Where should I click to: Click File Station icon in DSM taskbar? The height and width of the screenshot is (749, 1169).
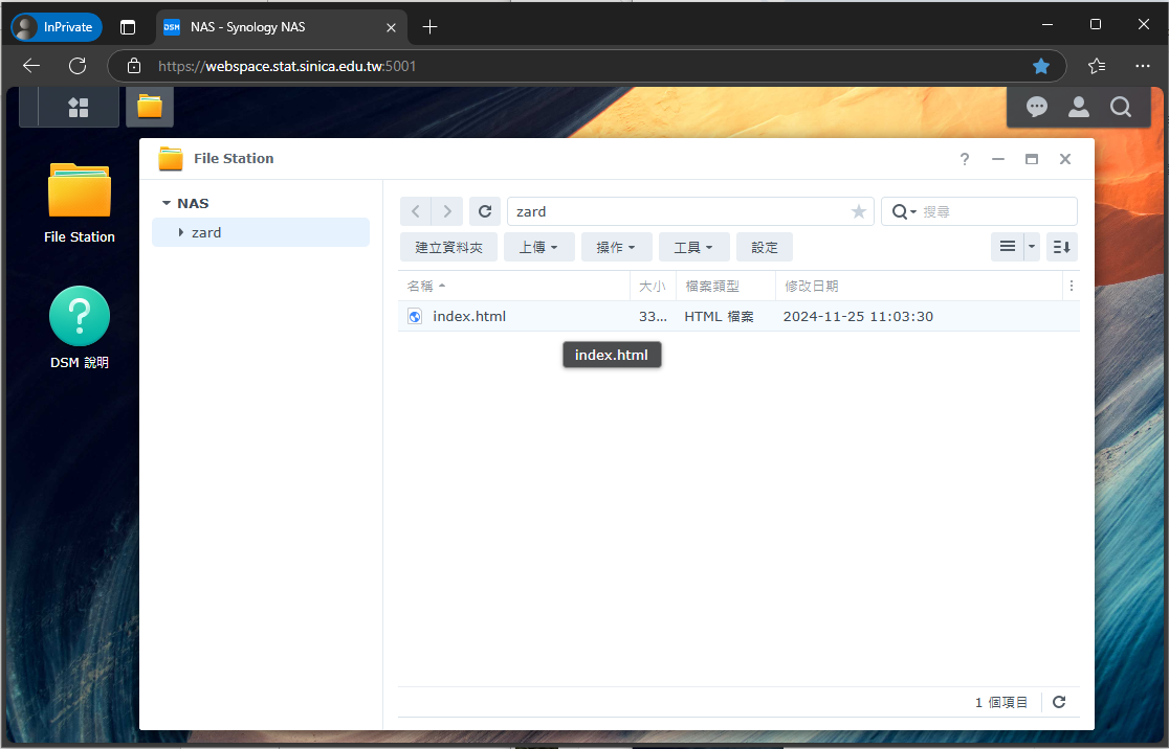coord(150,107)
